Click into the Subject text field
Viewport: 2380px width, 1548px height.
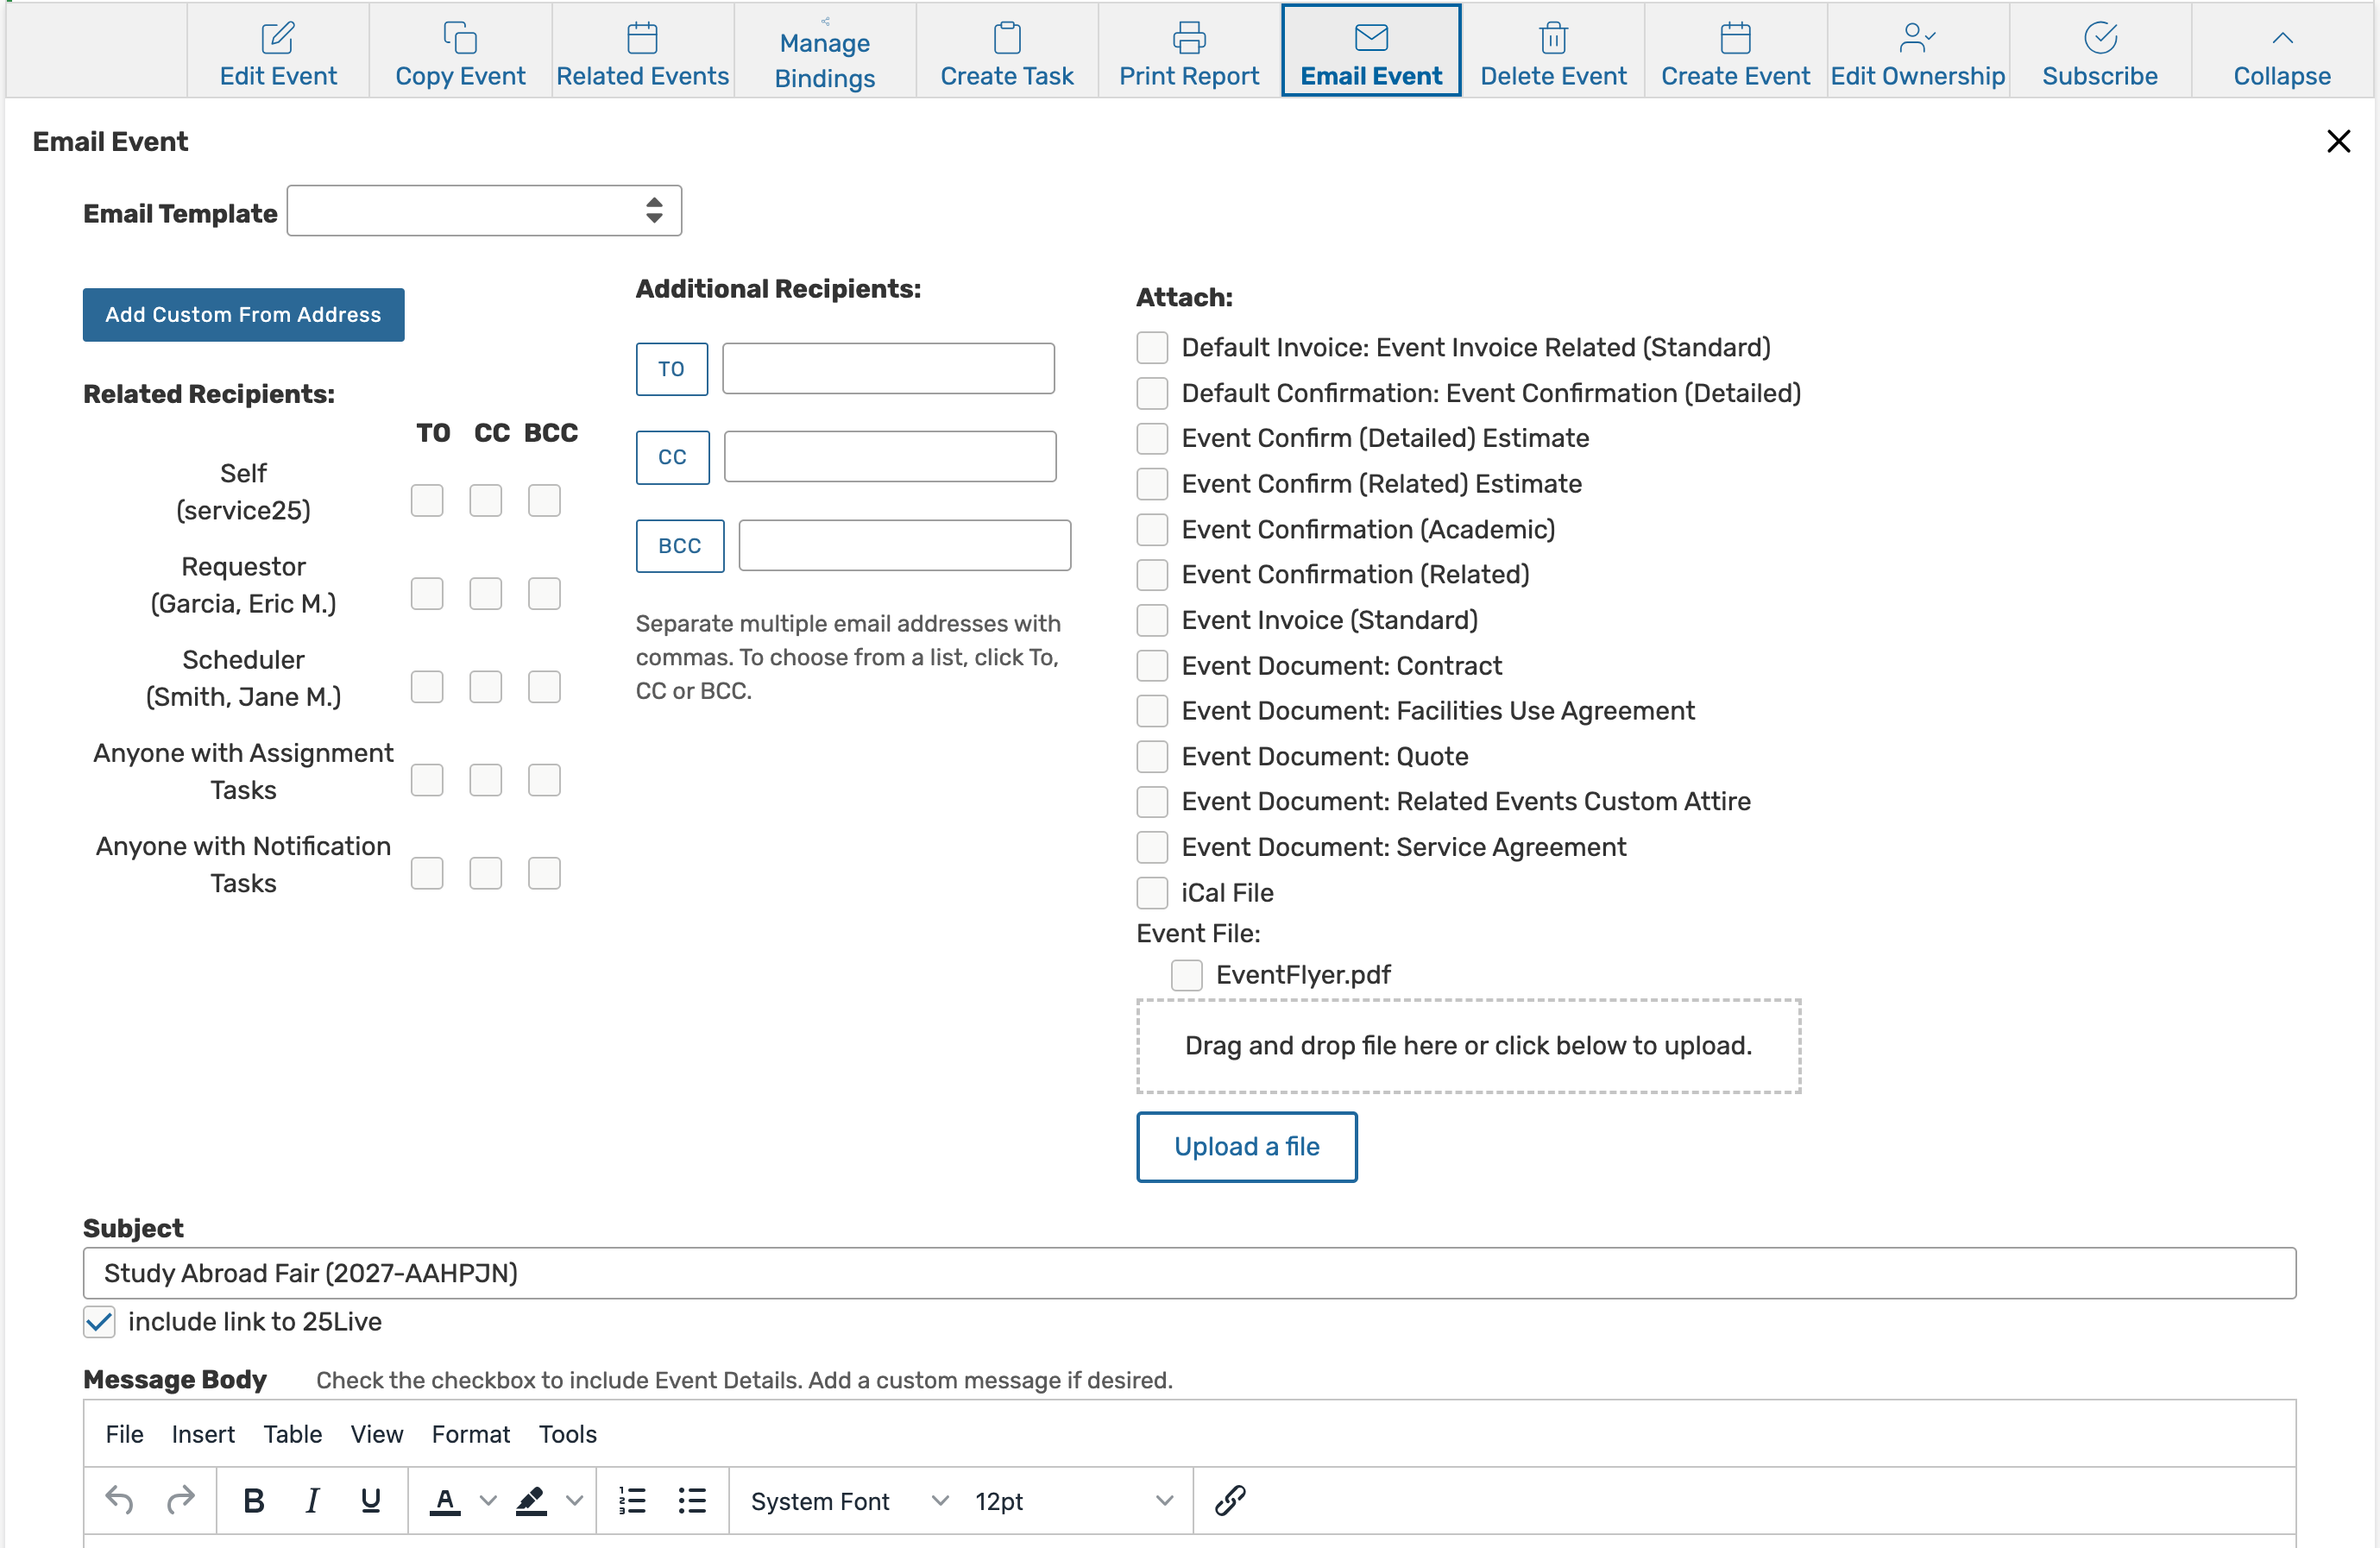pos(1188,1273)
